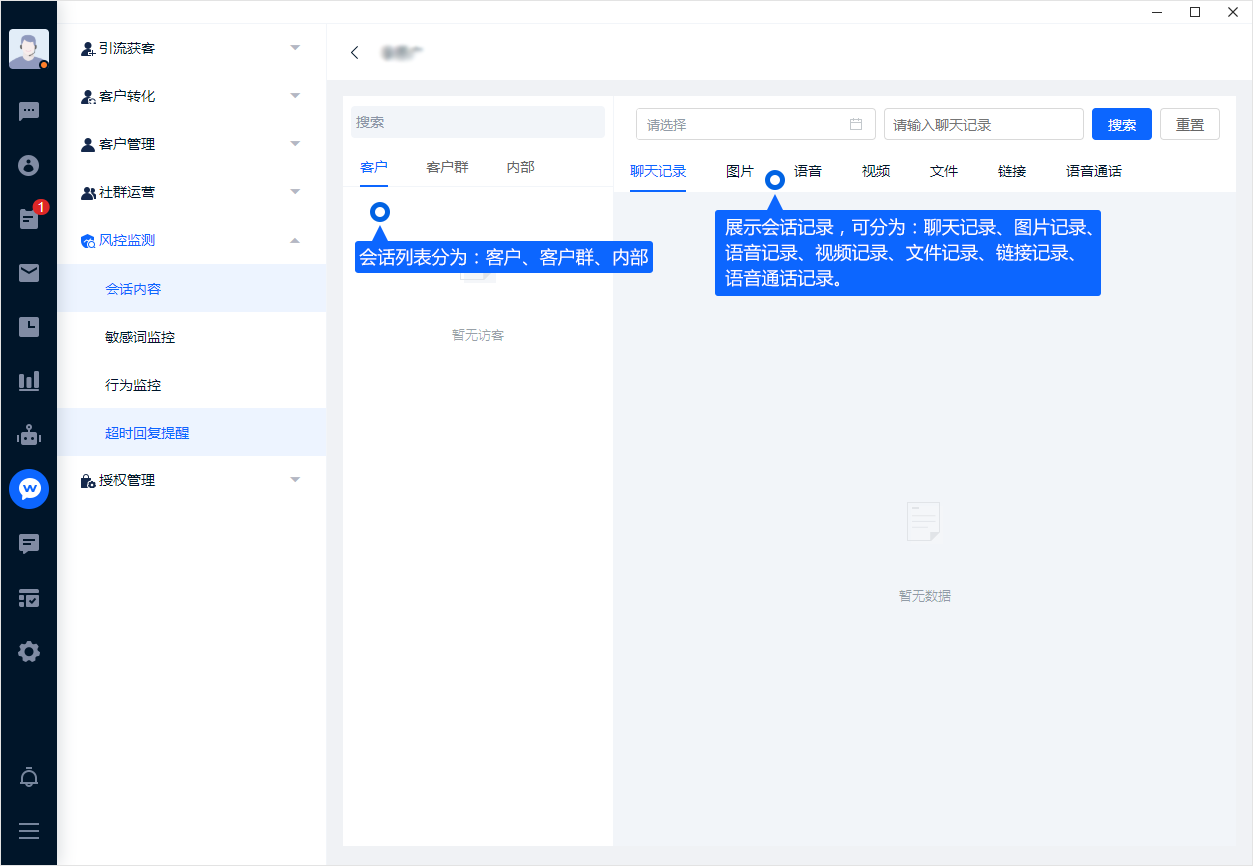Open the 请选择 date picker field
Viewport: 1253px width, 866px height.
point(755,125)
